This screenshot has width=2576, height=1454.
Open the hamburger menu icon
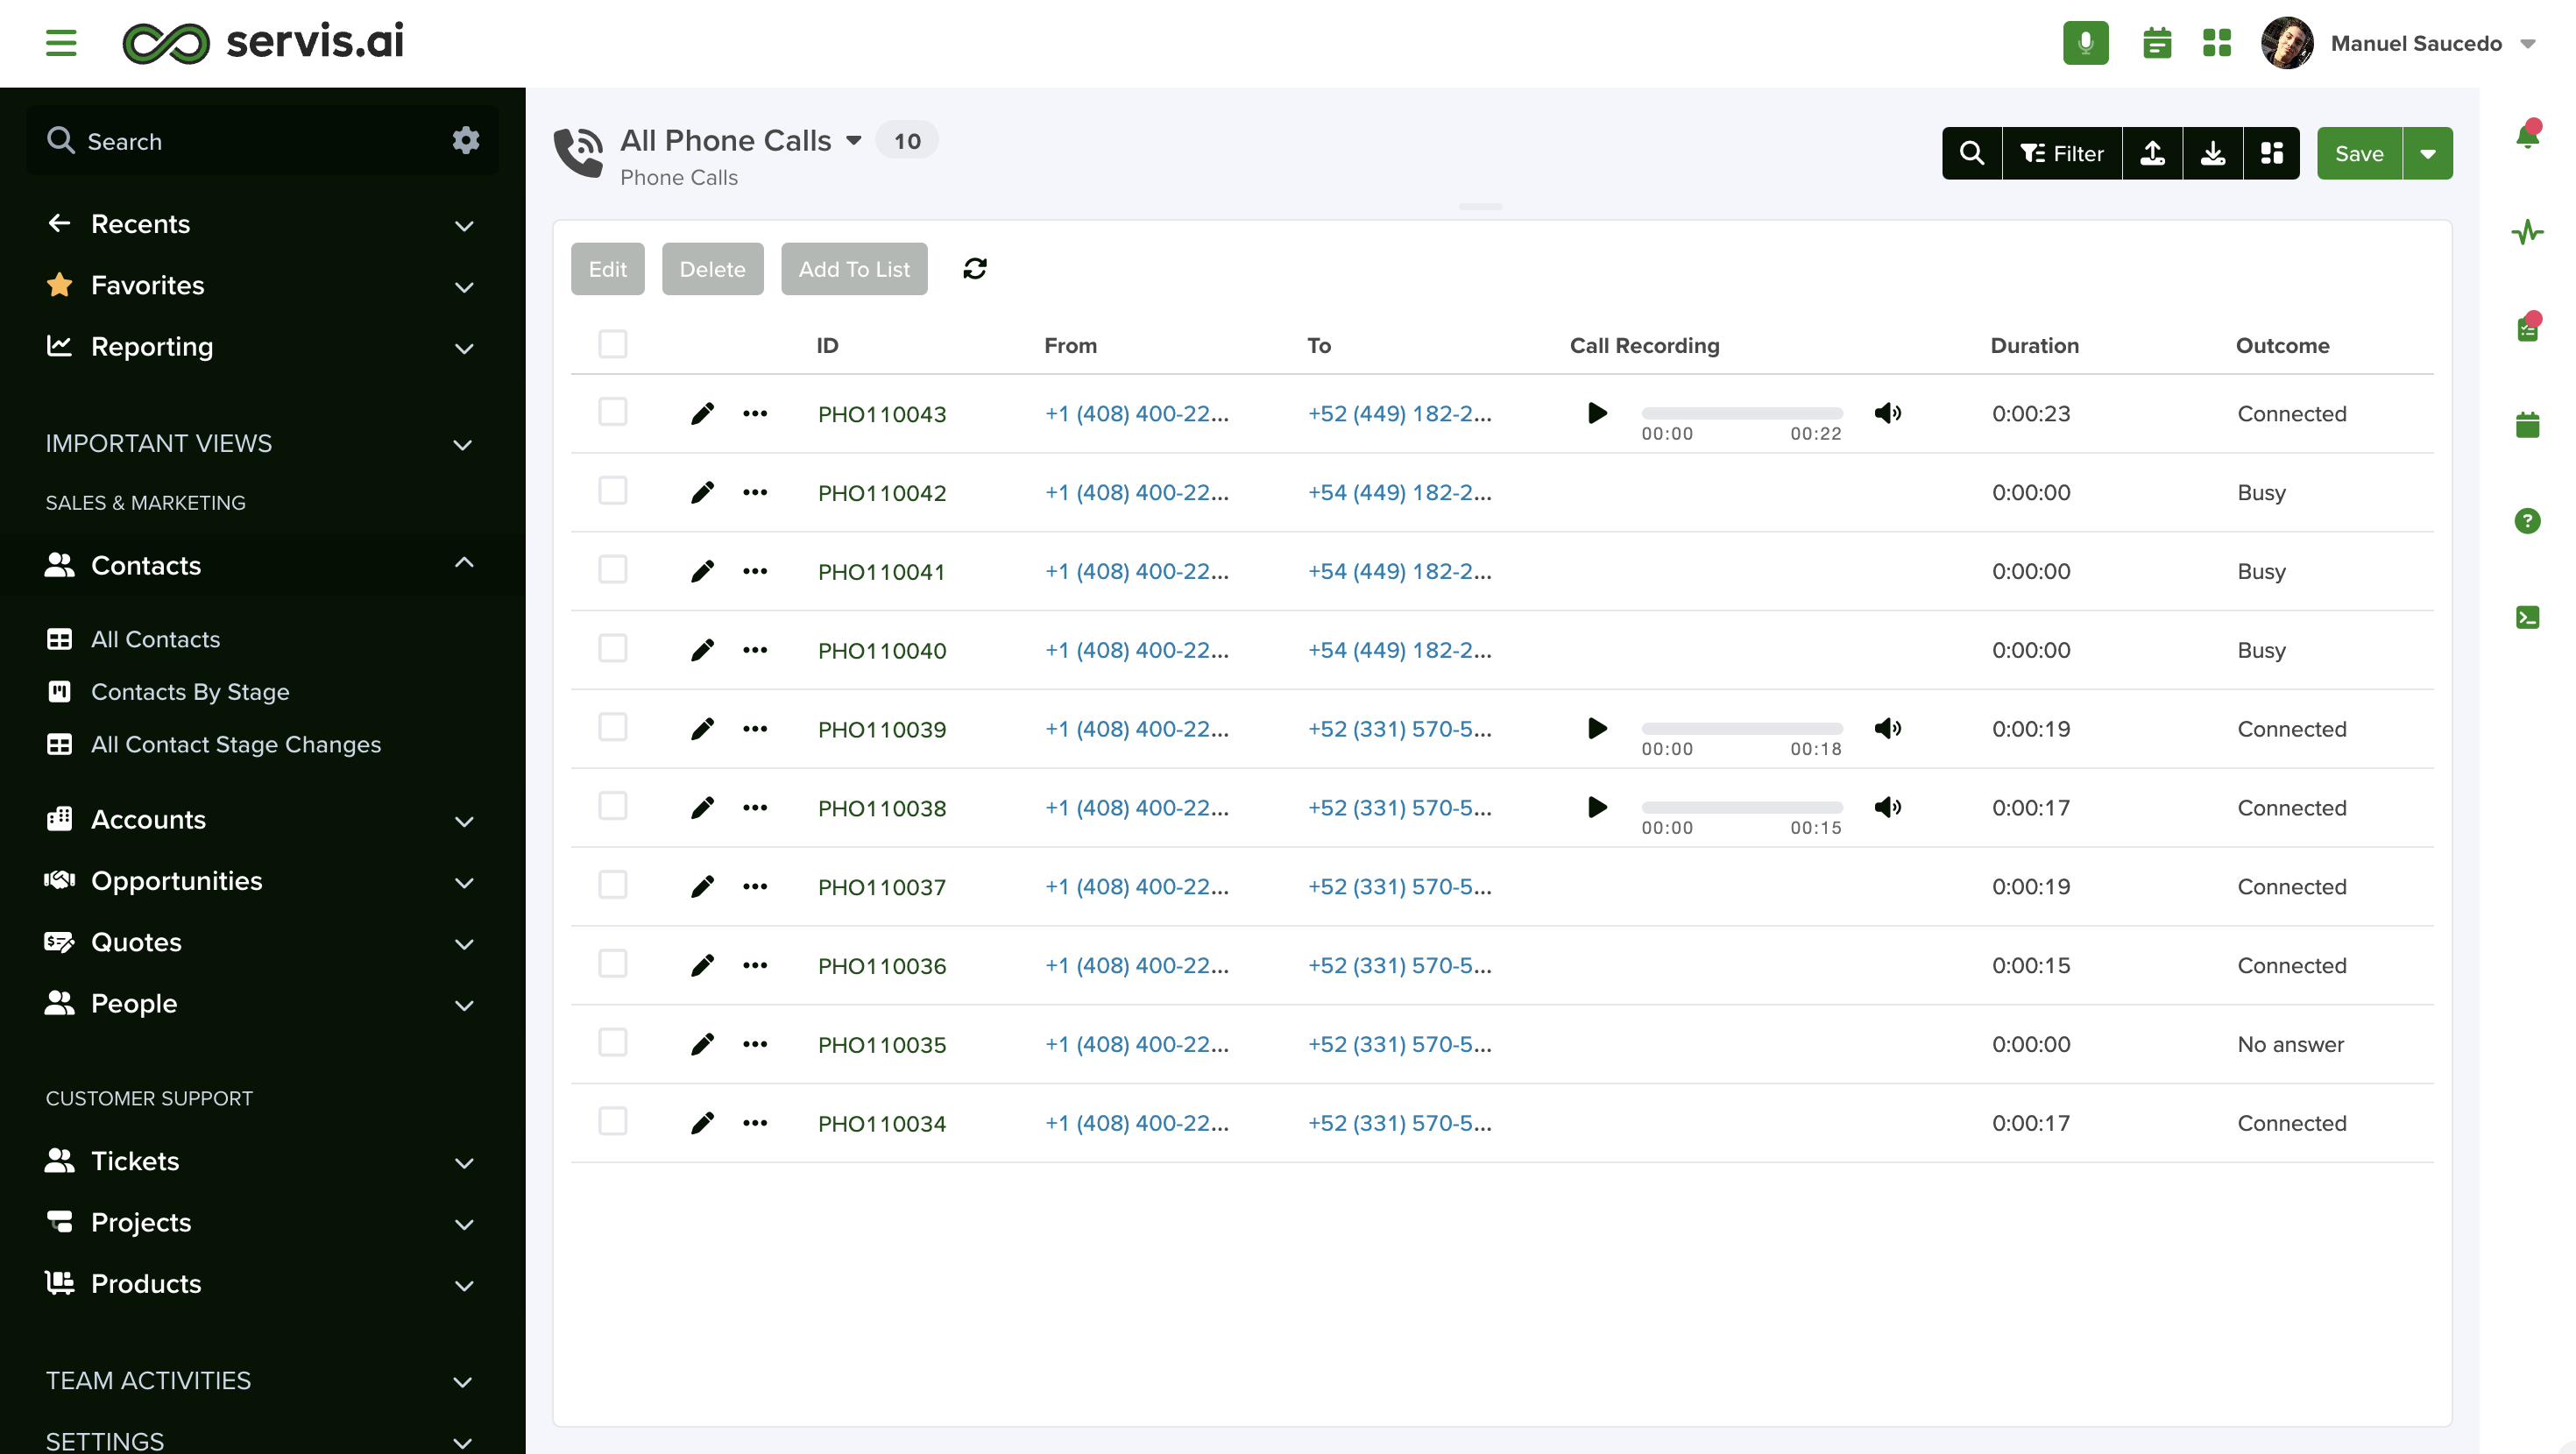pos(61,43)
